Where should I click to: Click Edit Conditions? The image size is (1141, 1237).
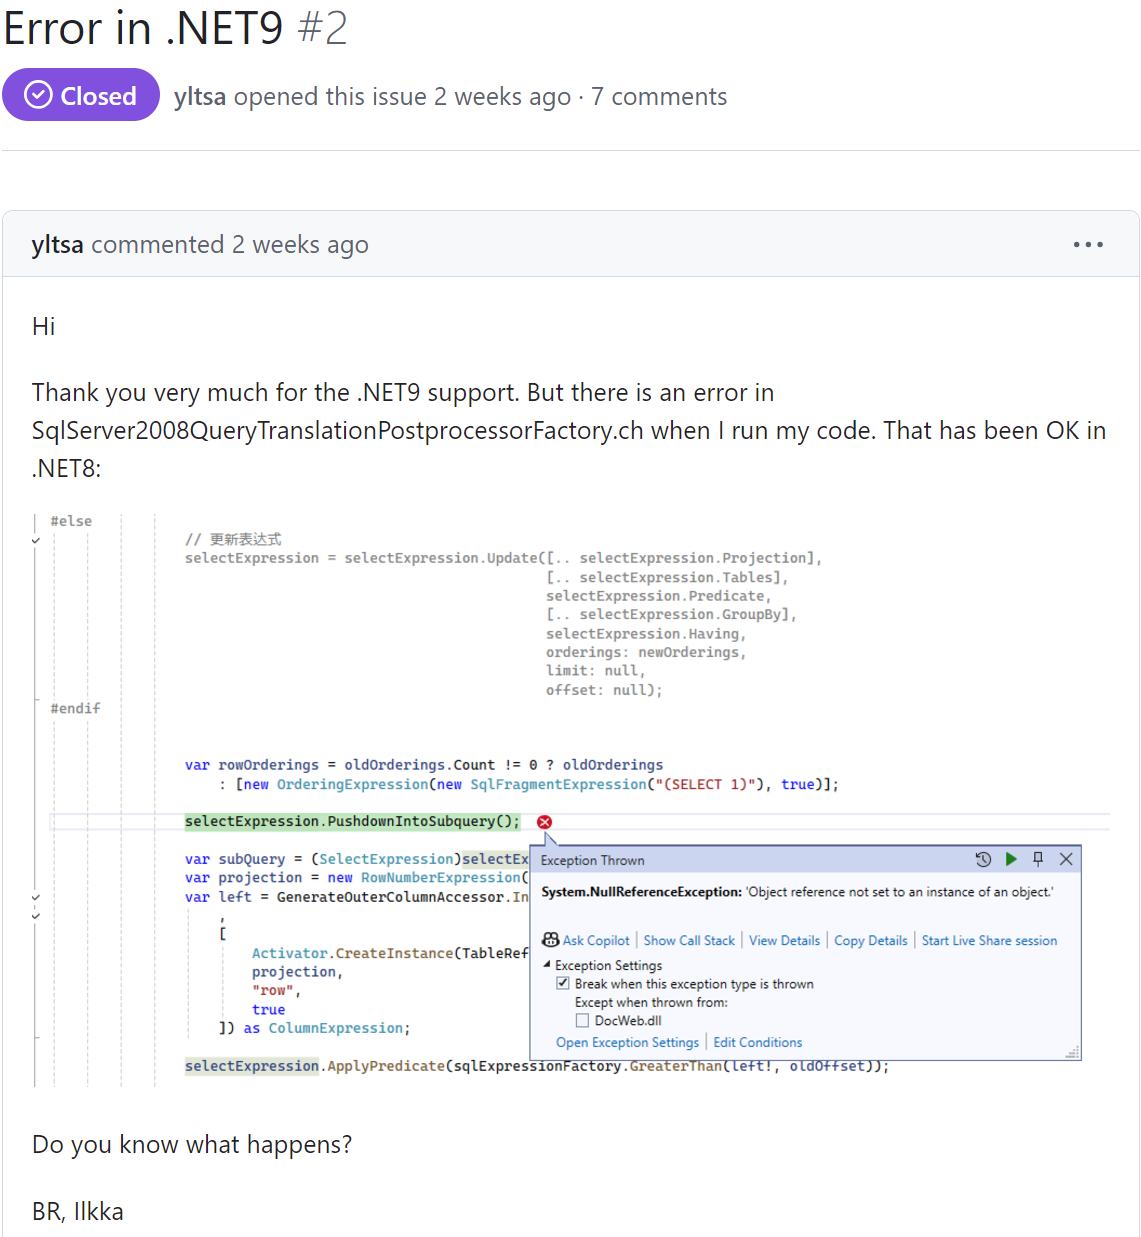tap(757, 1041)
